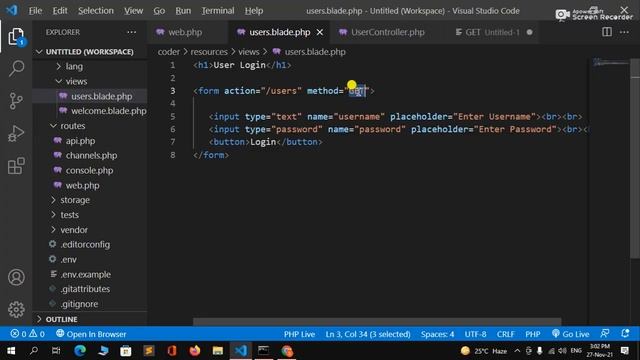The image size is (640, 360).
Task: Open console.php file
Action: (89, 170)
